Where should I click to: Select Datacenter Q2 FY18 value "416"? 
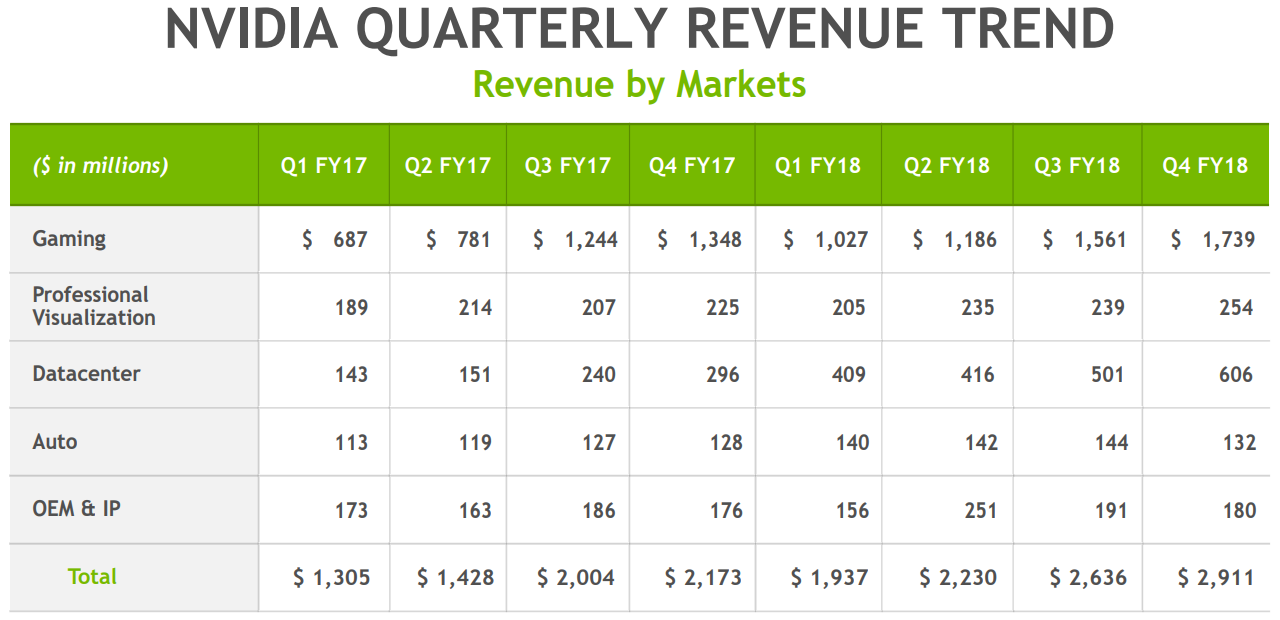pyautogui.click(x=977, y=375)
